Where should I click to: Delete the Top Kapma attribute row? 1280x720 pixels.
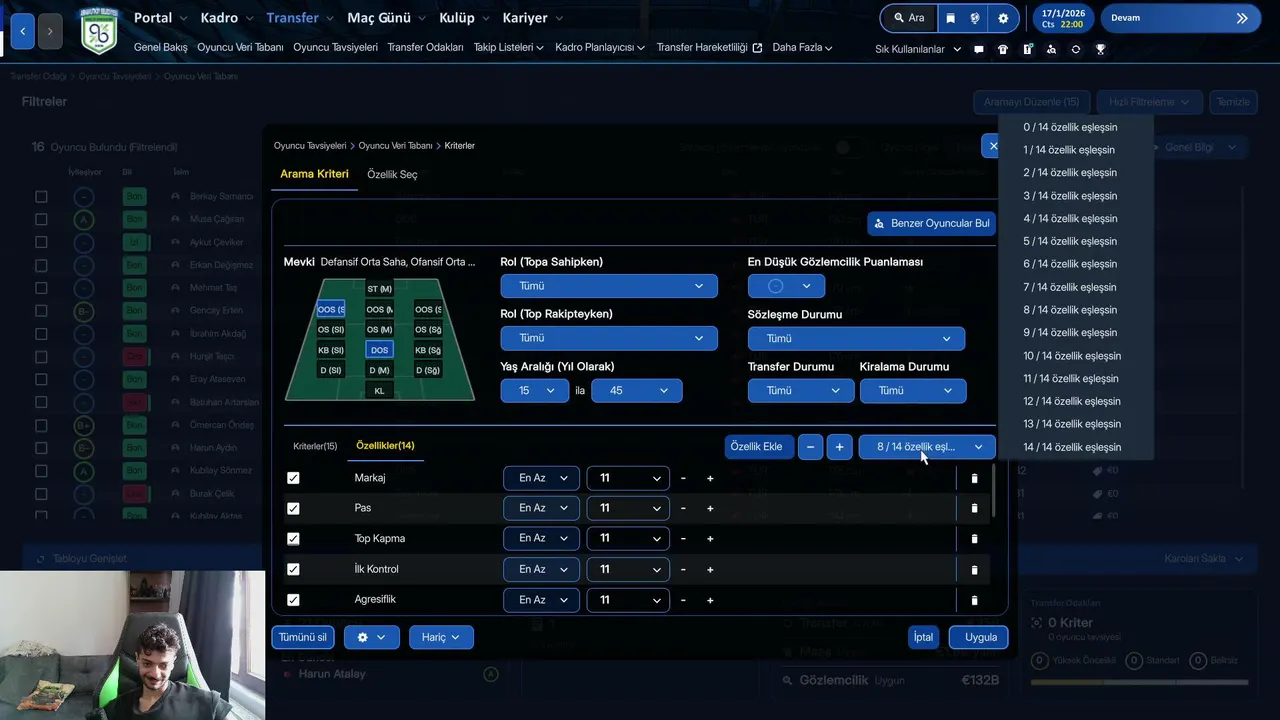pos(975,539)
